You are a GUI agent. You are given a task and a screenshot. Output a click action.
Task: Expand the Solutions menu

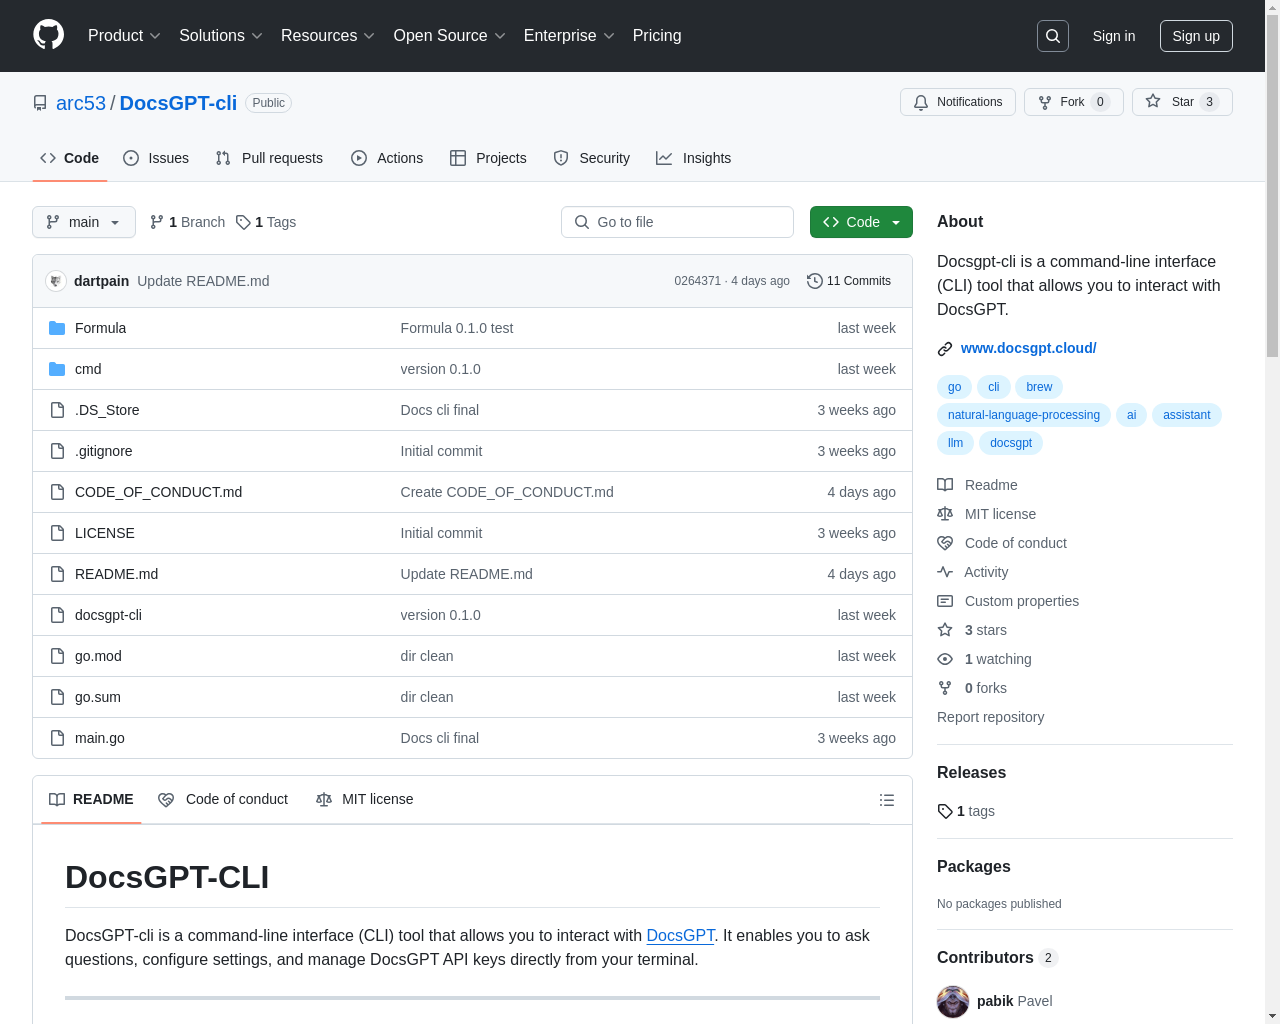click(x=221, y=36)
